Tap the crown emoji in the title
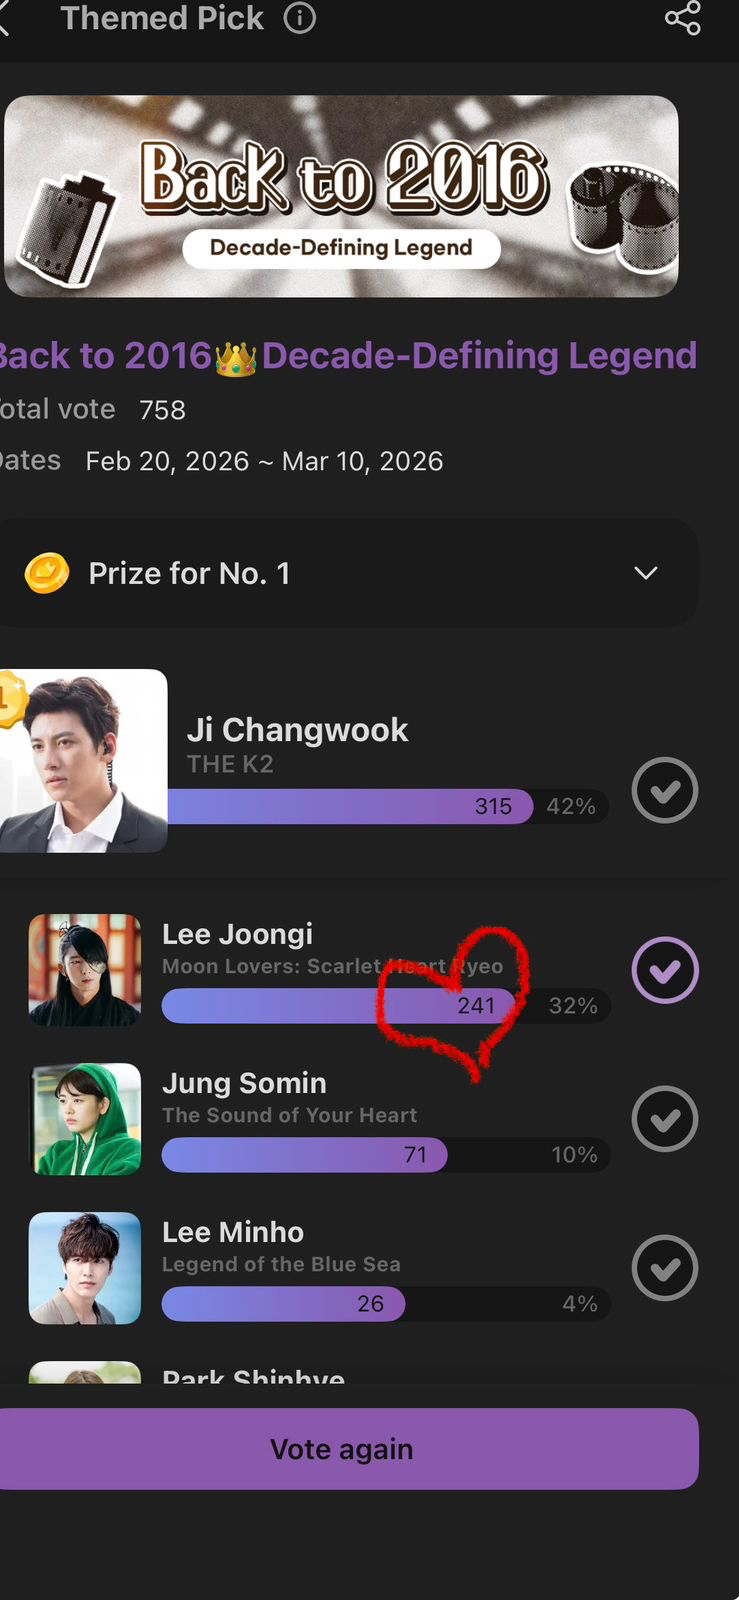This screenshot has width=739, height=1600. tap(236, 357)
